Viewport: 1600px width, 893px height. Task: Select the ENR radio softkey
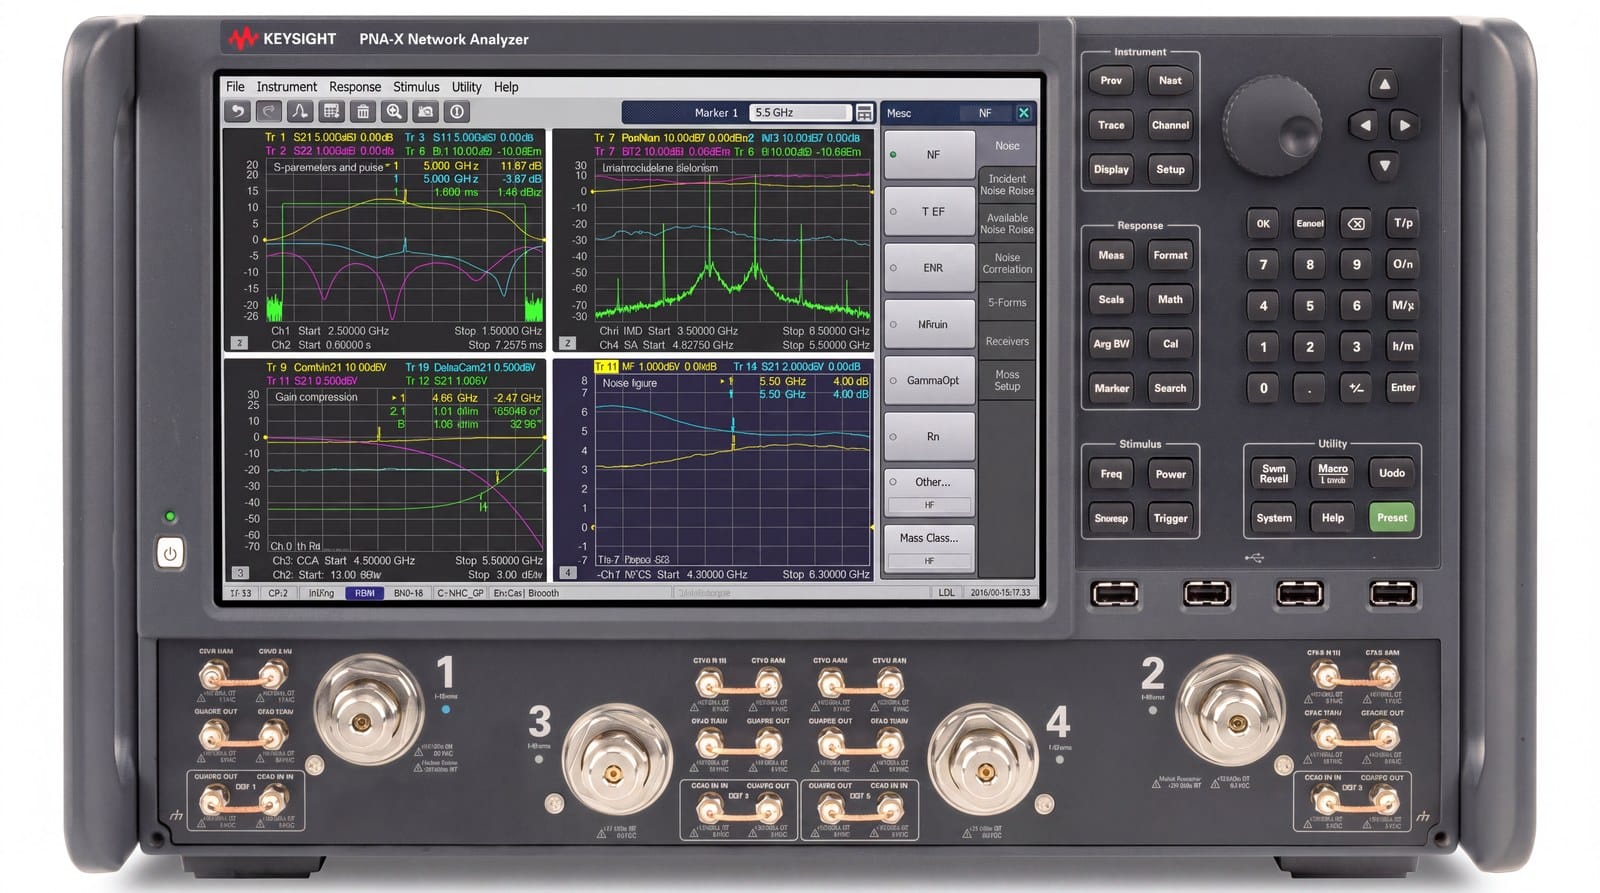[929, 268]
